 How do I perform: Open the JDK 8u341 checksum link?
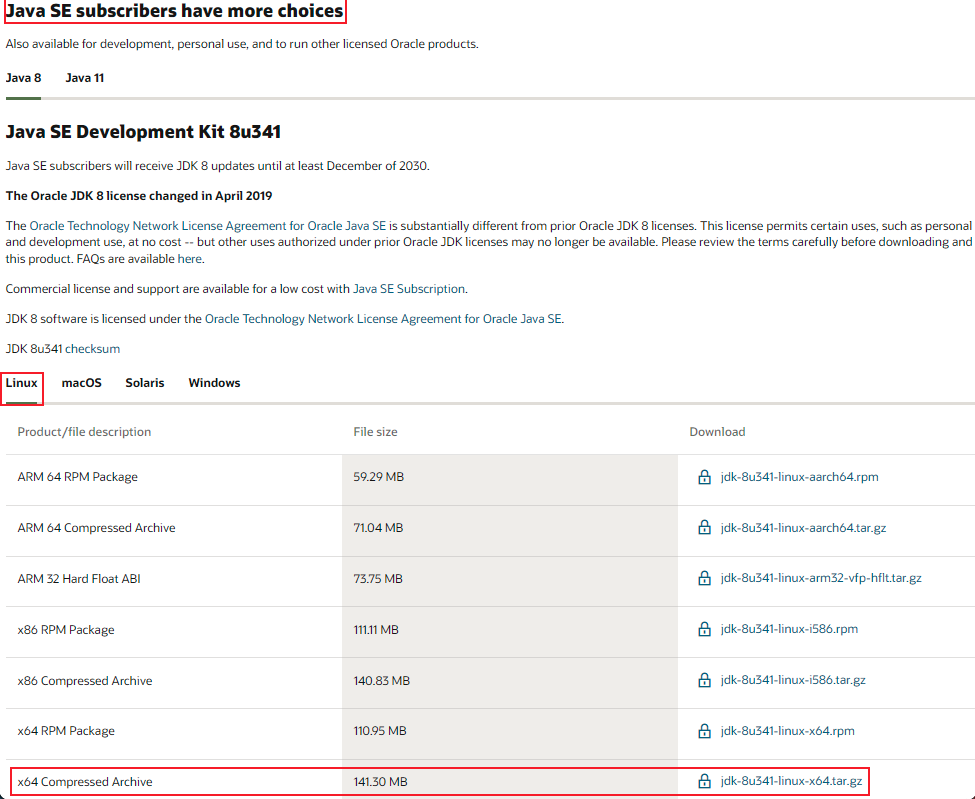(93, 349)
